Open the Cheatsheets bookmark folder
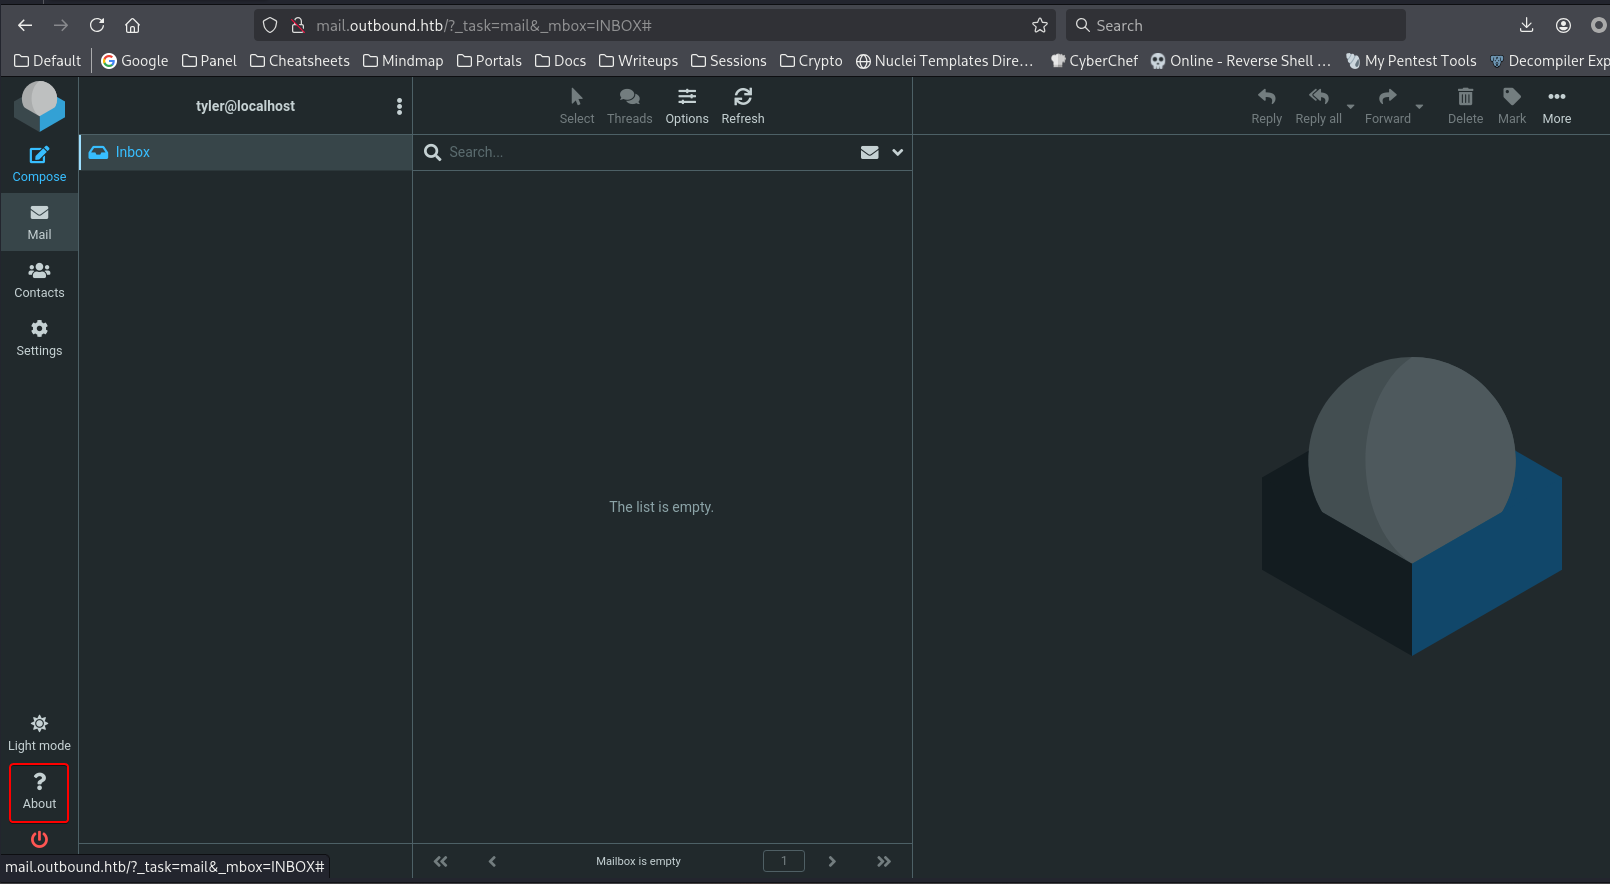The height and width of the screenshot is (884, 1610). [x=300, y=61]
